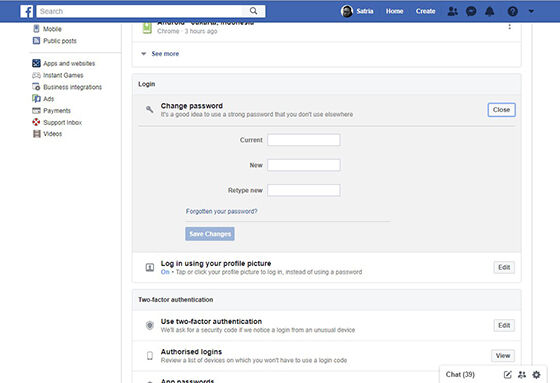Screen dimensions: 560x383
Task: Open Create in the top bar
Action: click(425, 11)
